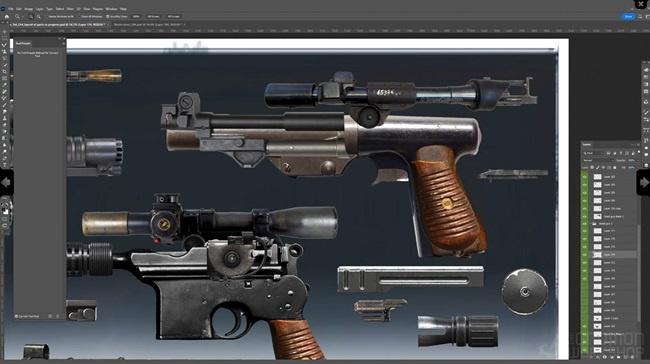
Task: Toggle visibility of the highlighted selected layer
Action: pos(585,255)
